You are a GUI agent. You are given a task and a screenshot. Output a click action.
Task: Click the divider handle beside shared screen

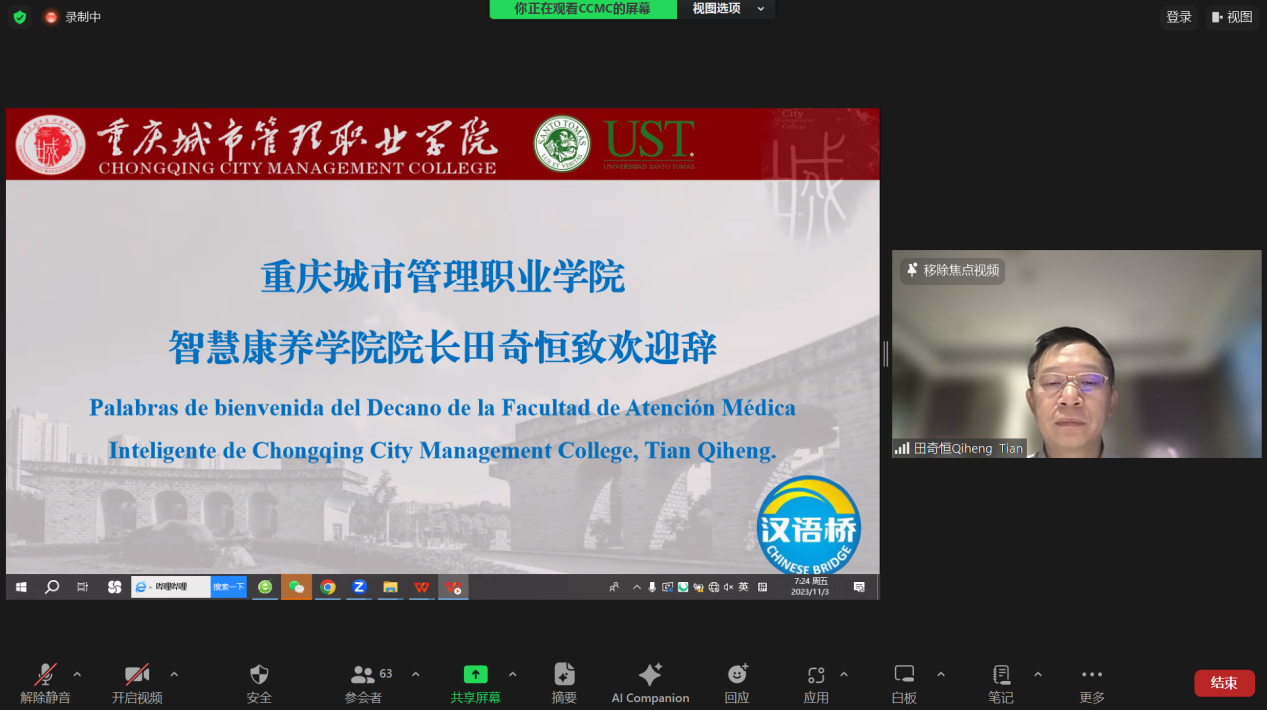click(x=886, y=354)
